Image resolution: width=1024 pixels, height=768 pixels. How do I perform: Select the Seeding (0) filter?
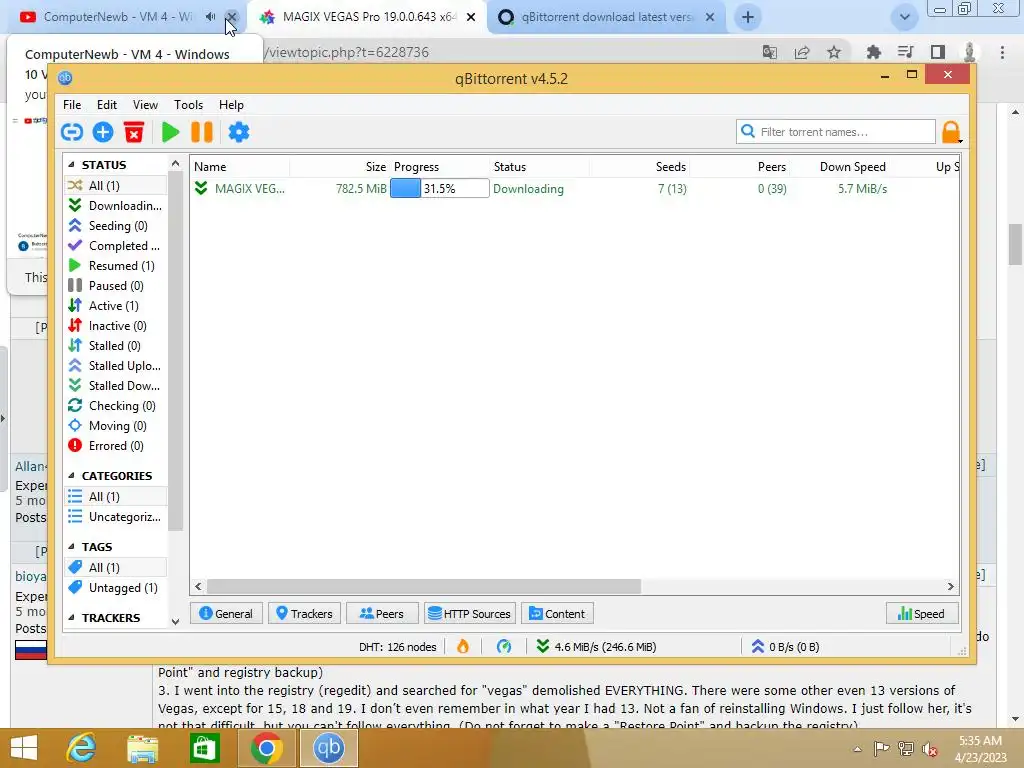coord(116,226)
